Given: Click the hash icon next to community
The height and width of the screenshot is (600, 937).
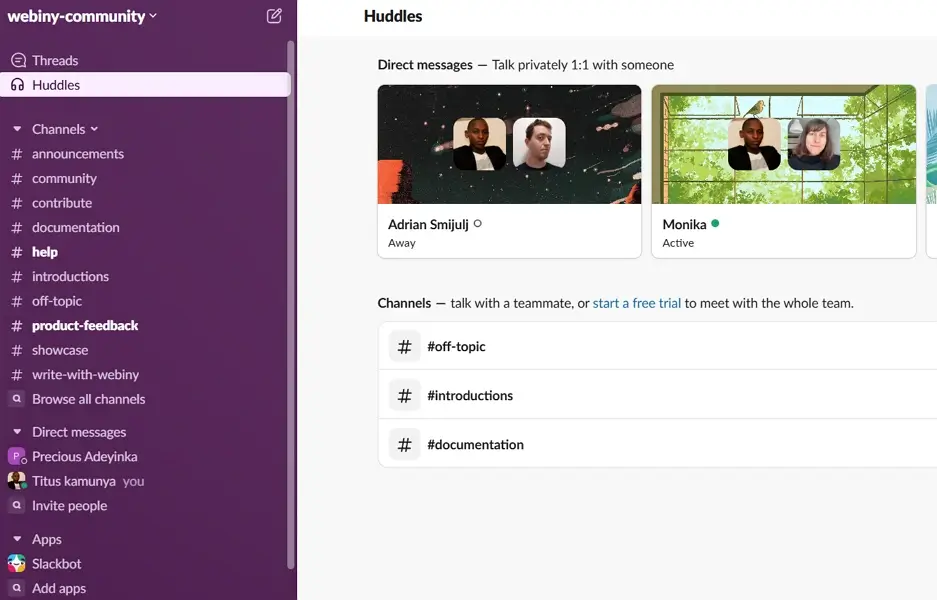Looking at the screenshot, I should 17,179.
